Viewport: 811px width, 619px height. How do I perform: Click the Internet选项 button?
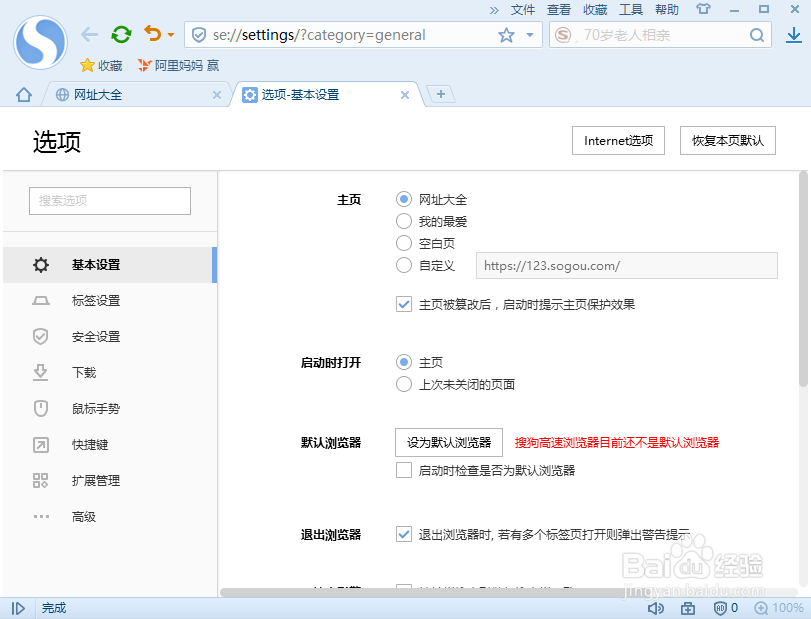click(618, 141)
